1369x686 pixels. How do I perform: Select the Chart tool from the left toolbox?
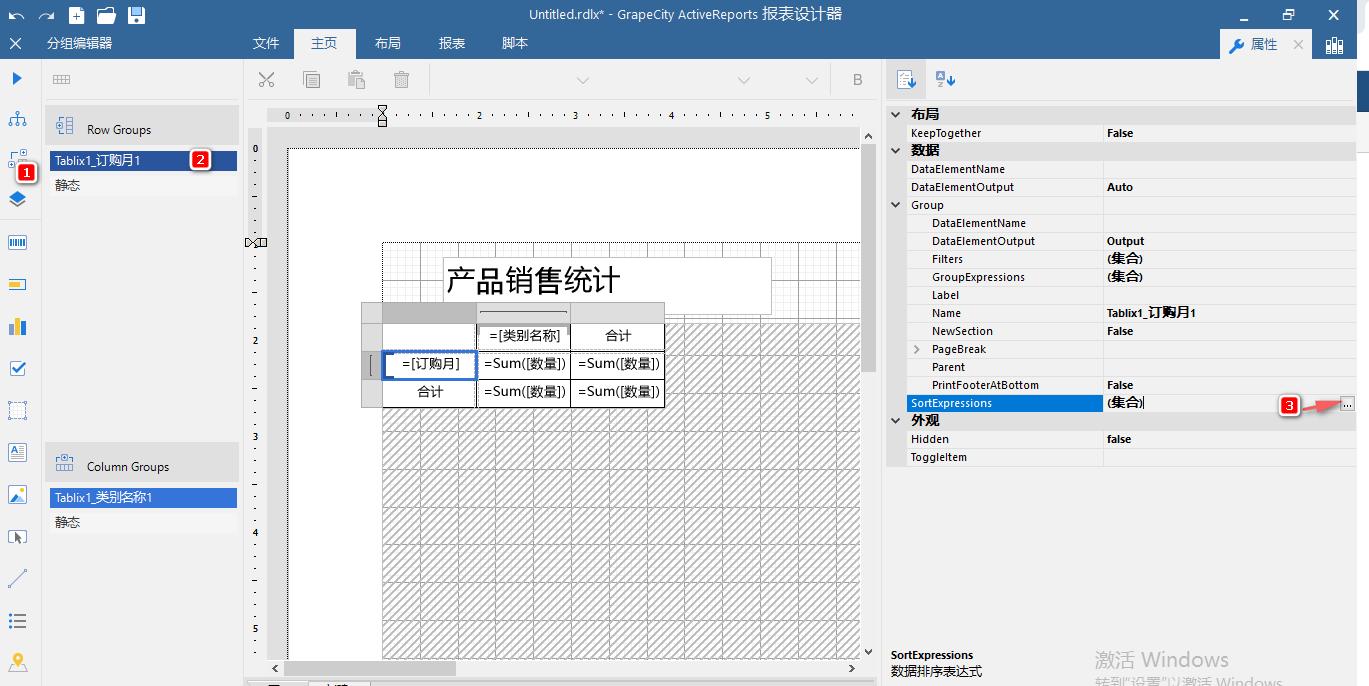[17, 324]
